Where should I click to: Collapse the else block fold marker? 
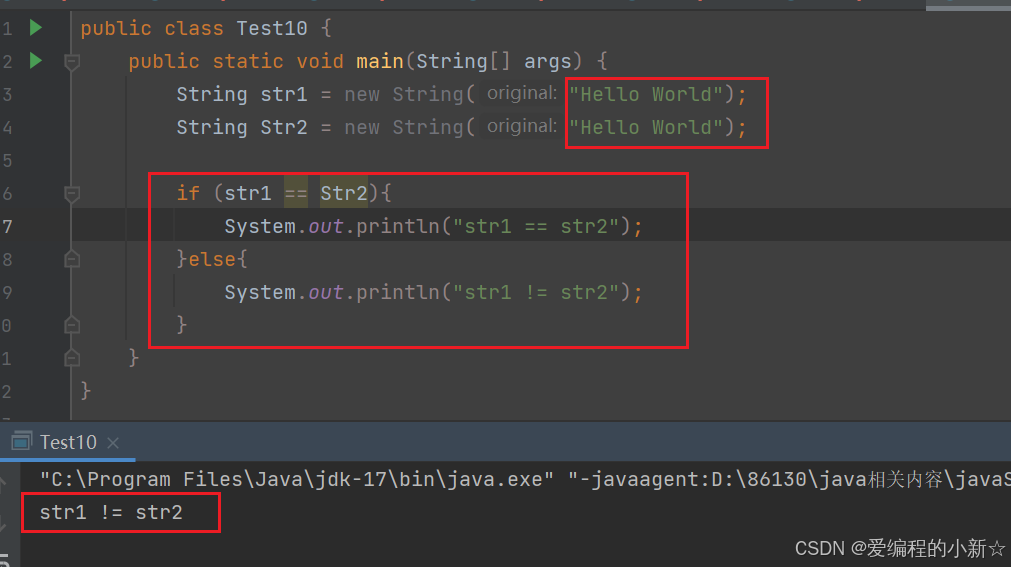click(x=72, y=259)
